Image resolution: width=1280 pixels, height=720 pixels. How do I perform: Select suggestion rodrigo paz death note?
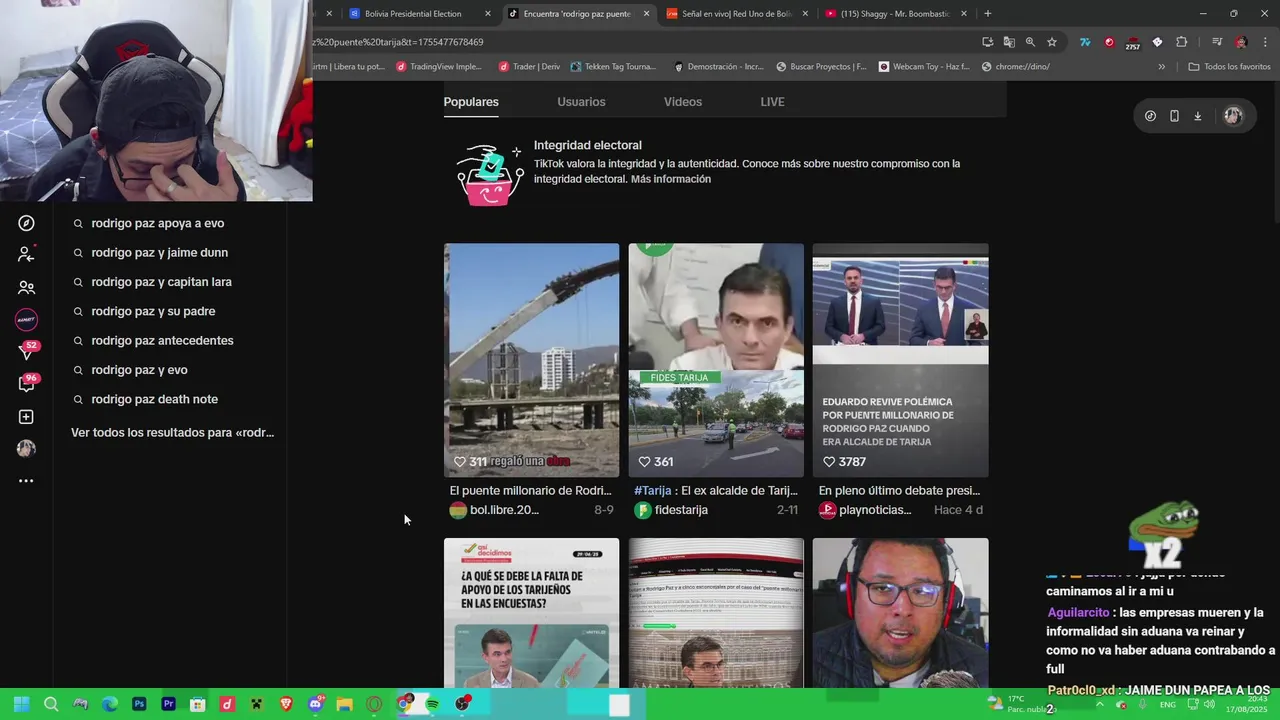154,399
